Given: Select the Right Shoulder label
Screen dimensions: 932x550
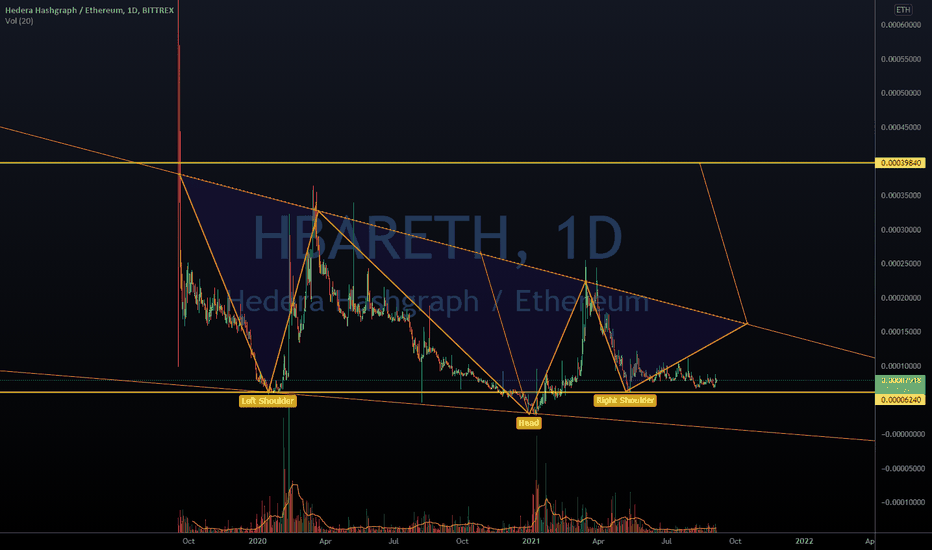Looking at the screenshot, I should [x=625, y=400].
